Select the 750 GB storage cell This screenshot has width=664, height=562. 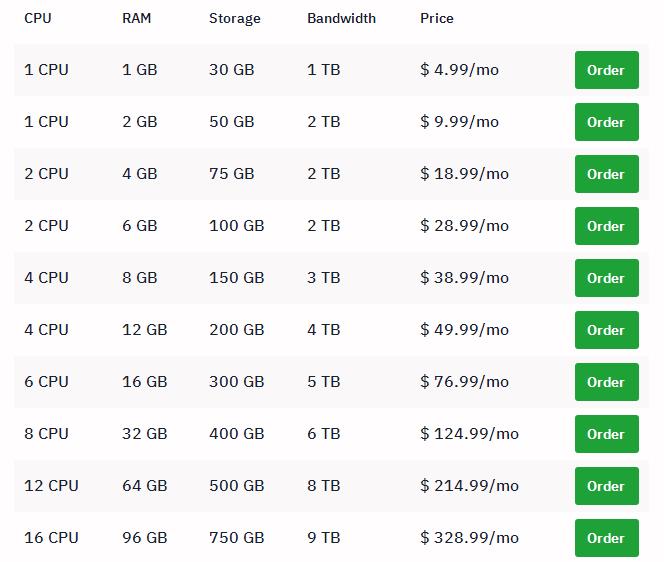click(236, 538)
